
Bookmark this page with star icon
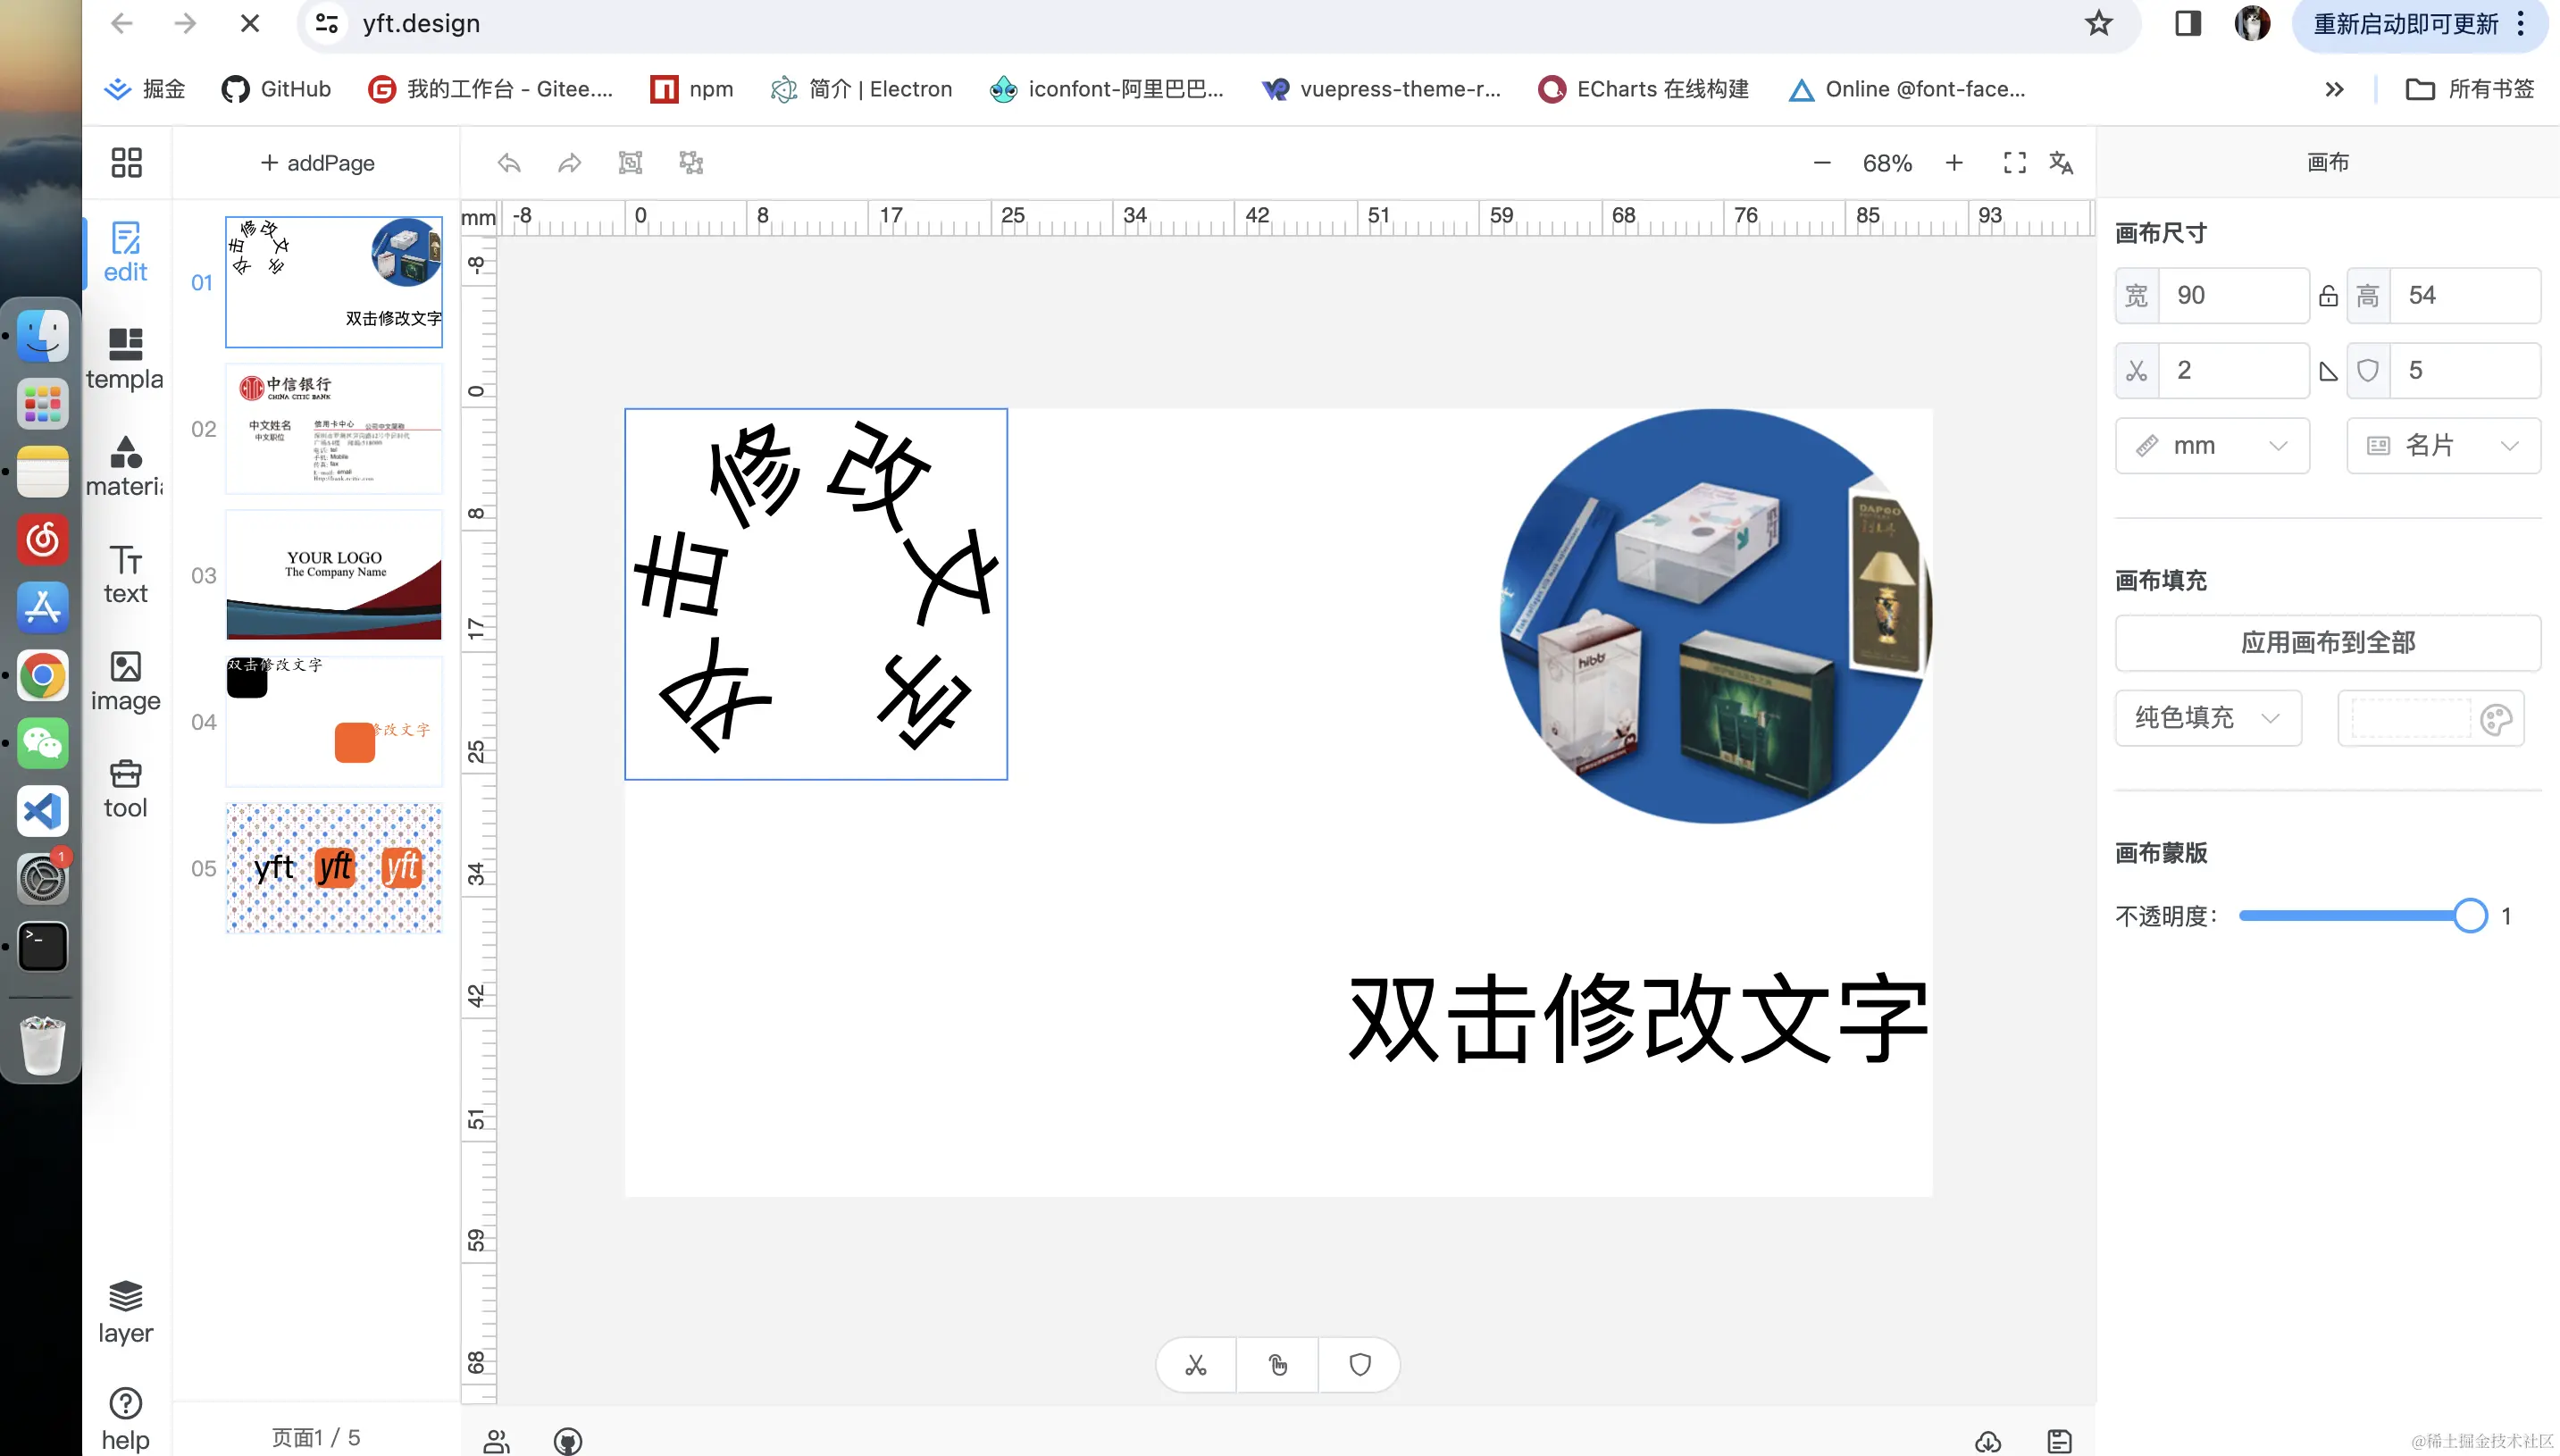(2098, 23)
